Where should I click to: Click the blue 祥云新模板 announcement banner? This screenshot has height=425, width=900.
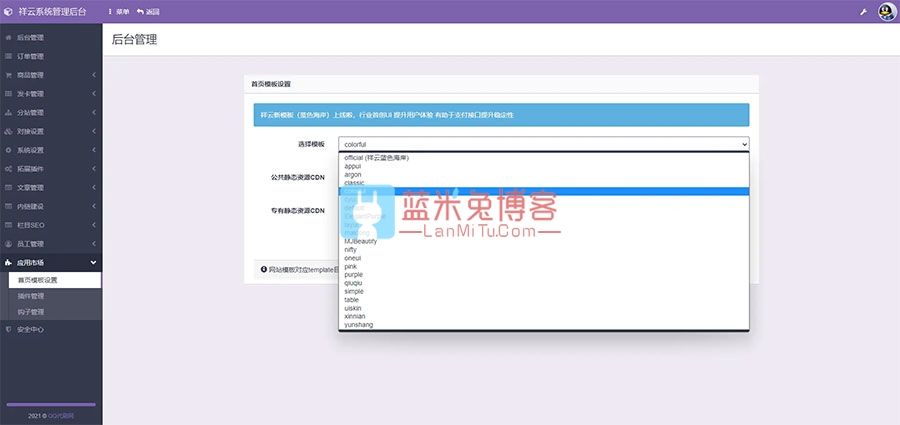tap(501, 115)
